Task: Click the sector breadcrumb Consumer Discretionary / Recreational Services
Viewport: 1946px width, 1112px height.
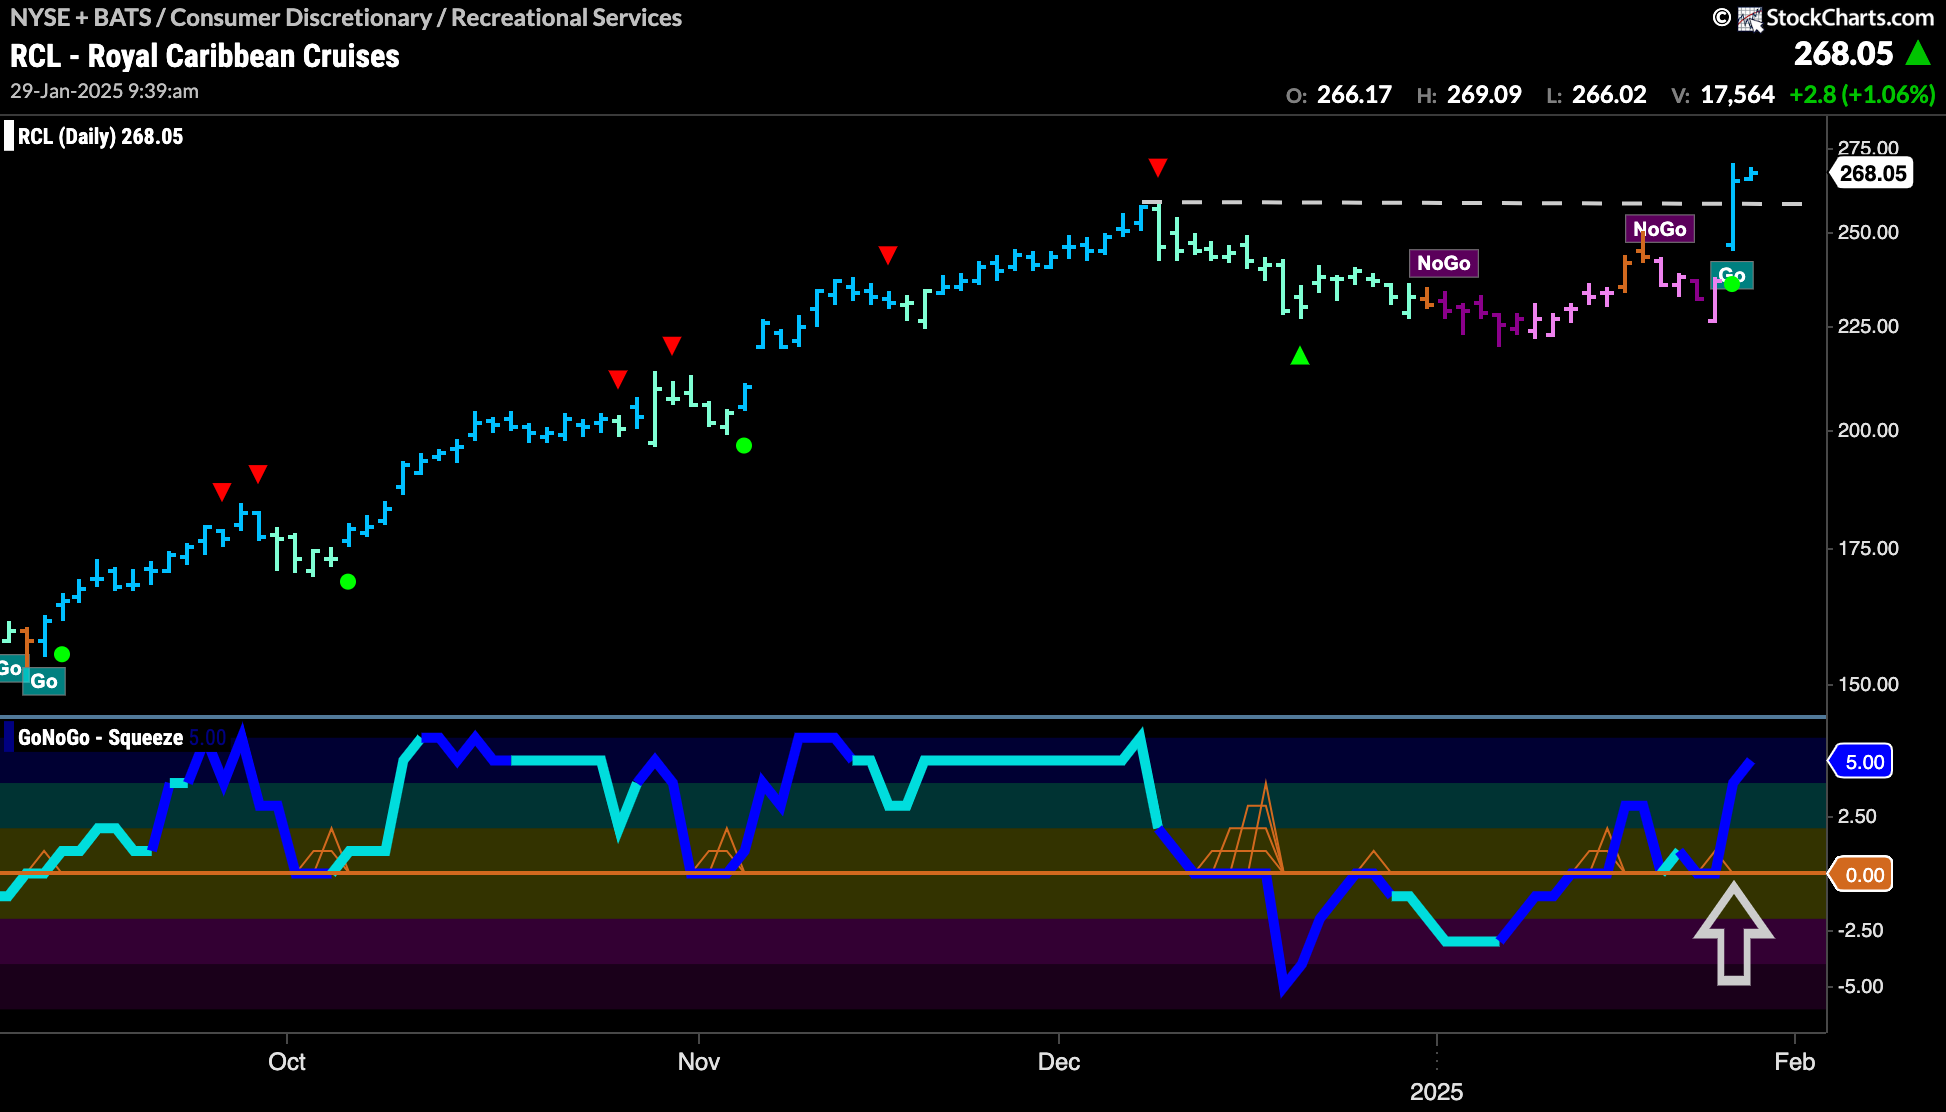Action: click(426, 18)
